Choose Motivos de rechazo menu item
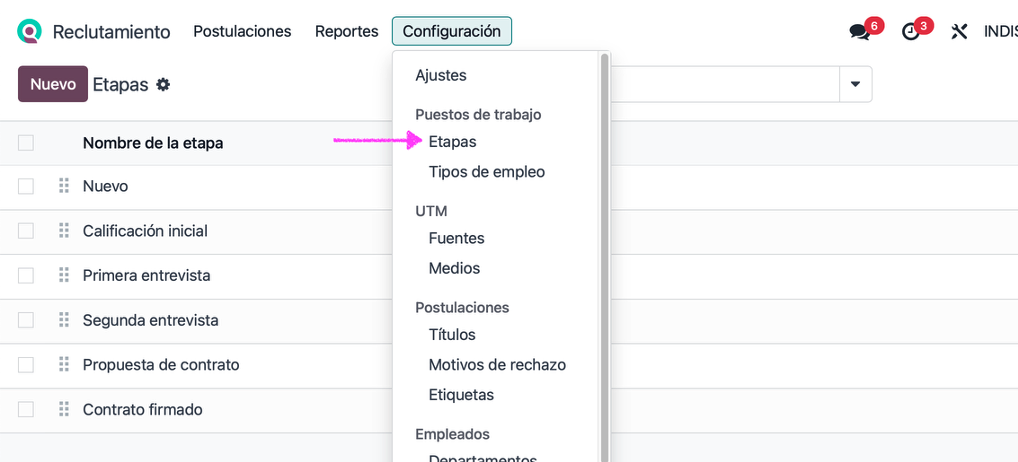Viewport: 1018px width, 462px height. click(497, 365)
